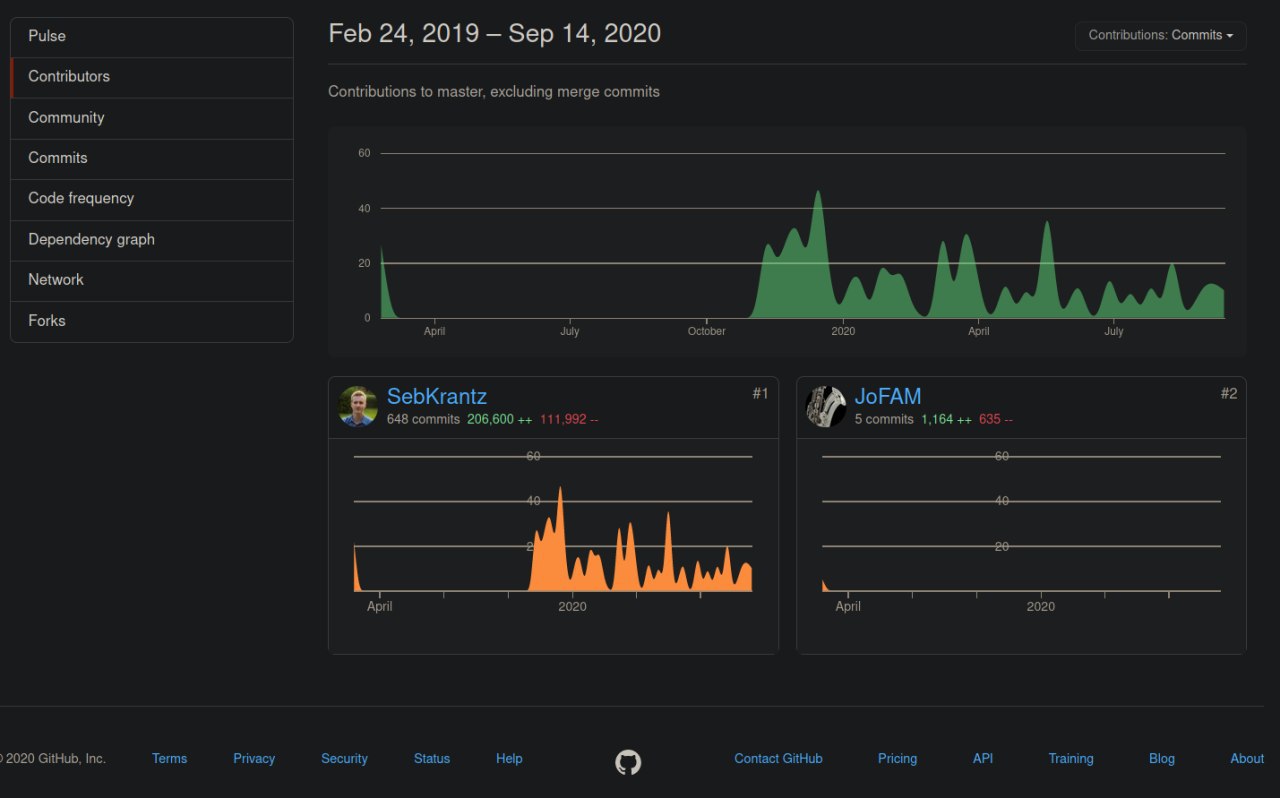
Task: Open the Dependency graph section
Action: (152, 240)
